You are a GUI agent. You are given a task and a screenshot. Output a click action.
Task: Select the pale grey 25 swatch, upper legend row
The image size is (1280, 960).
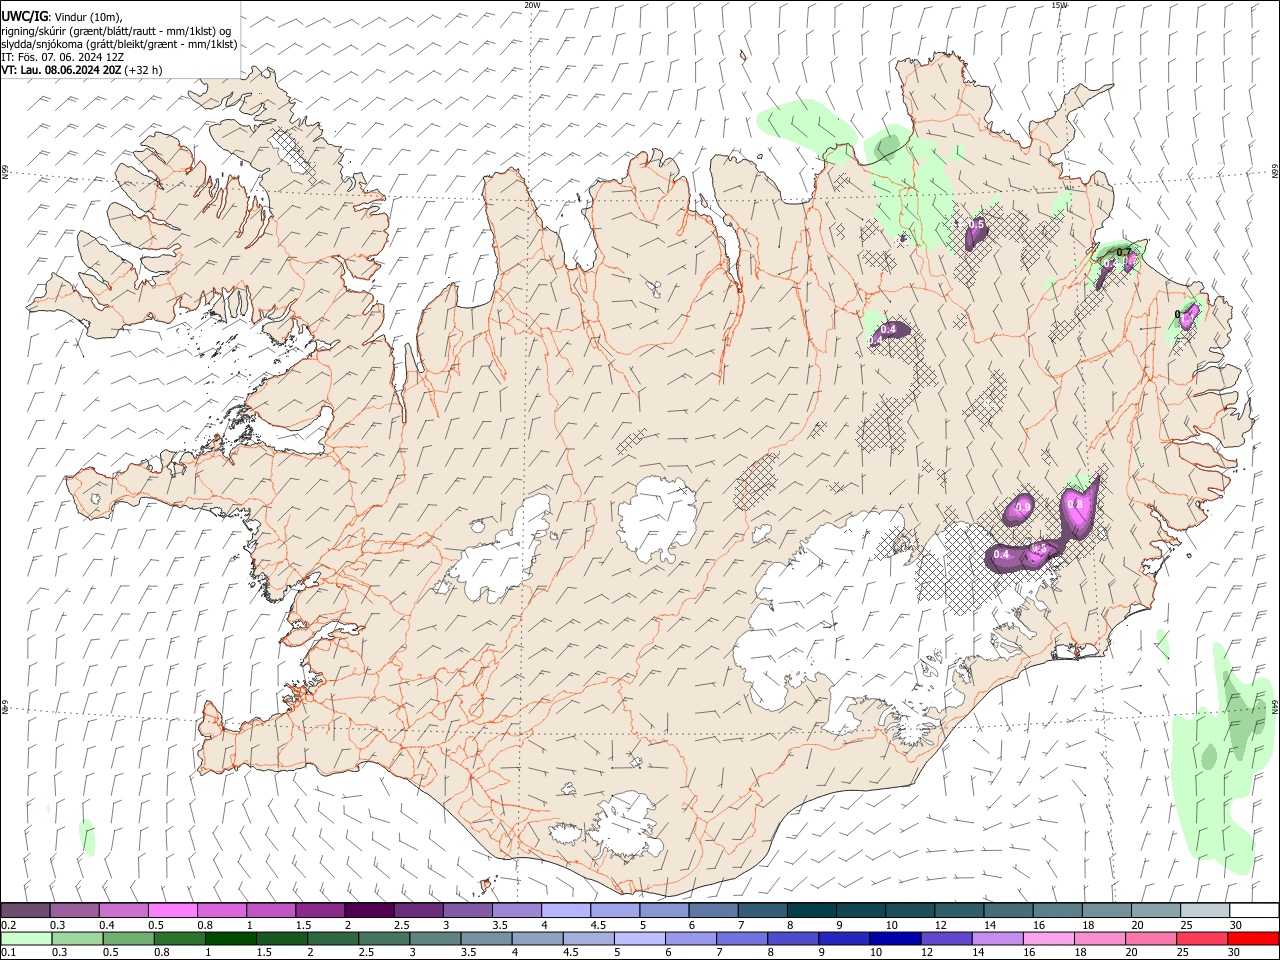coord(1205,910)
